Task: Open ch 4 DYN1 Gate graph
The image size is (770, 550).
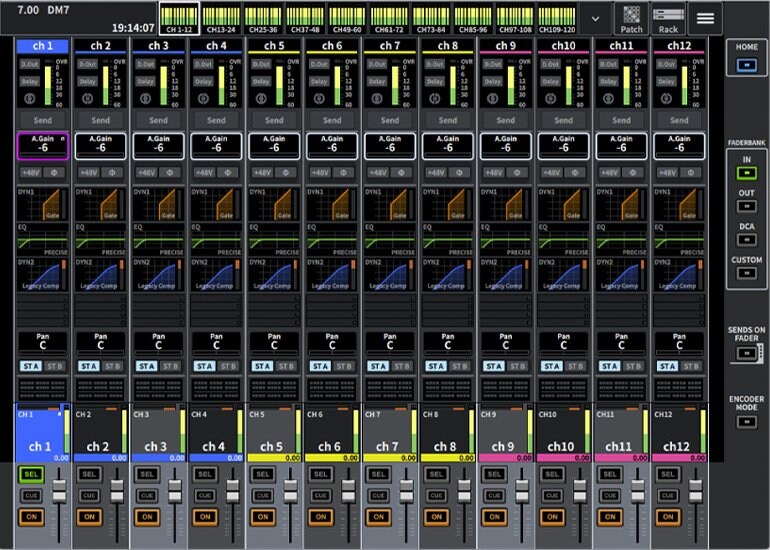Action: [217, 204]
